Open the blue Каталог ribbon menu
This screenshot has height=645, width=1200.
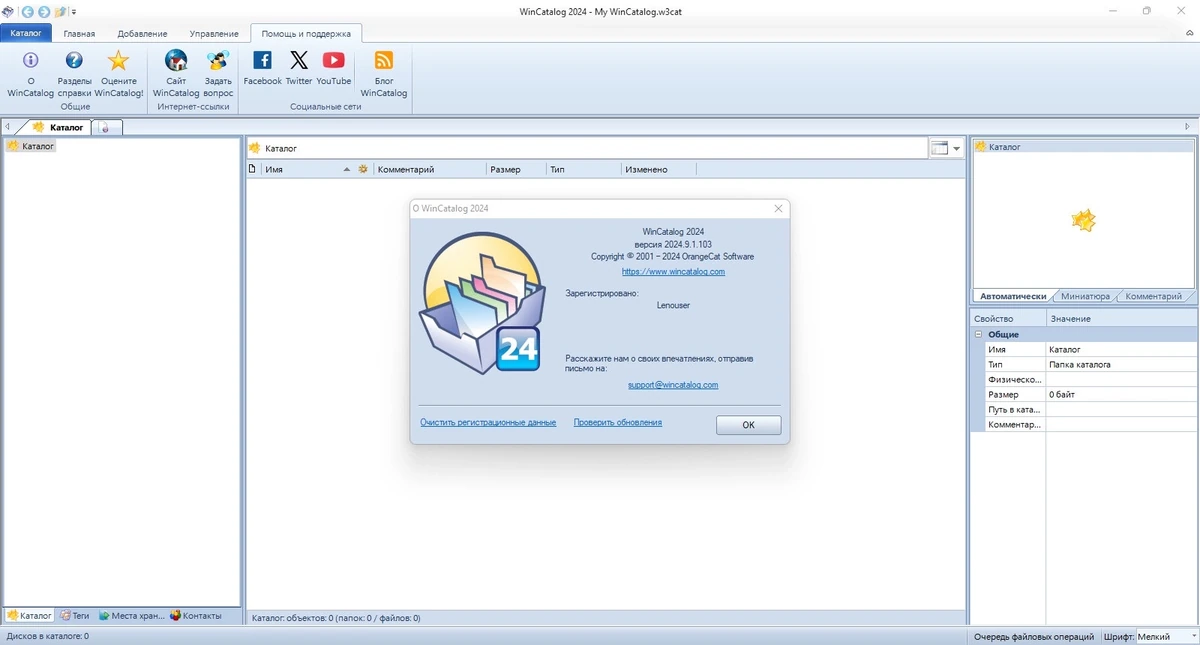tap(26, 33)
